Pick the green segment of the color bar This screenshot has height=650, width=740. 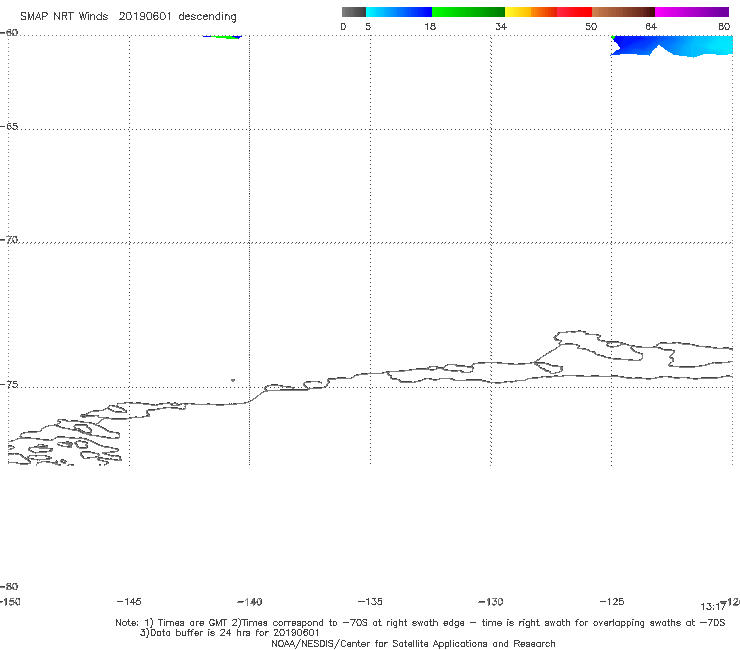coord(468,12)
